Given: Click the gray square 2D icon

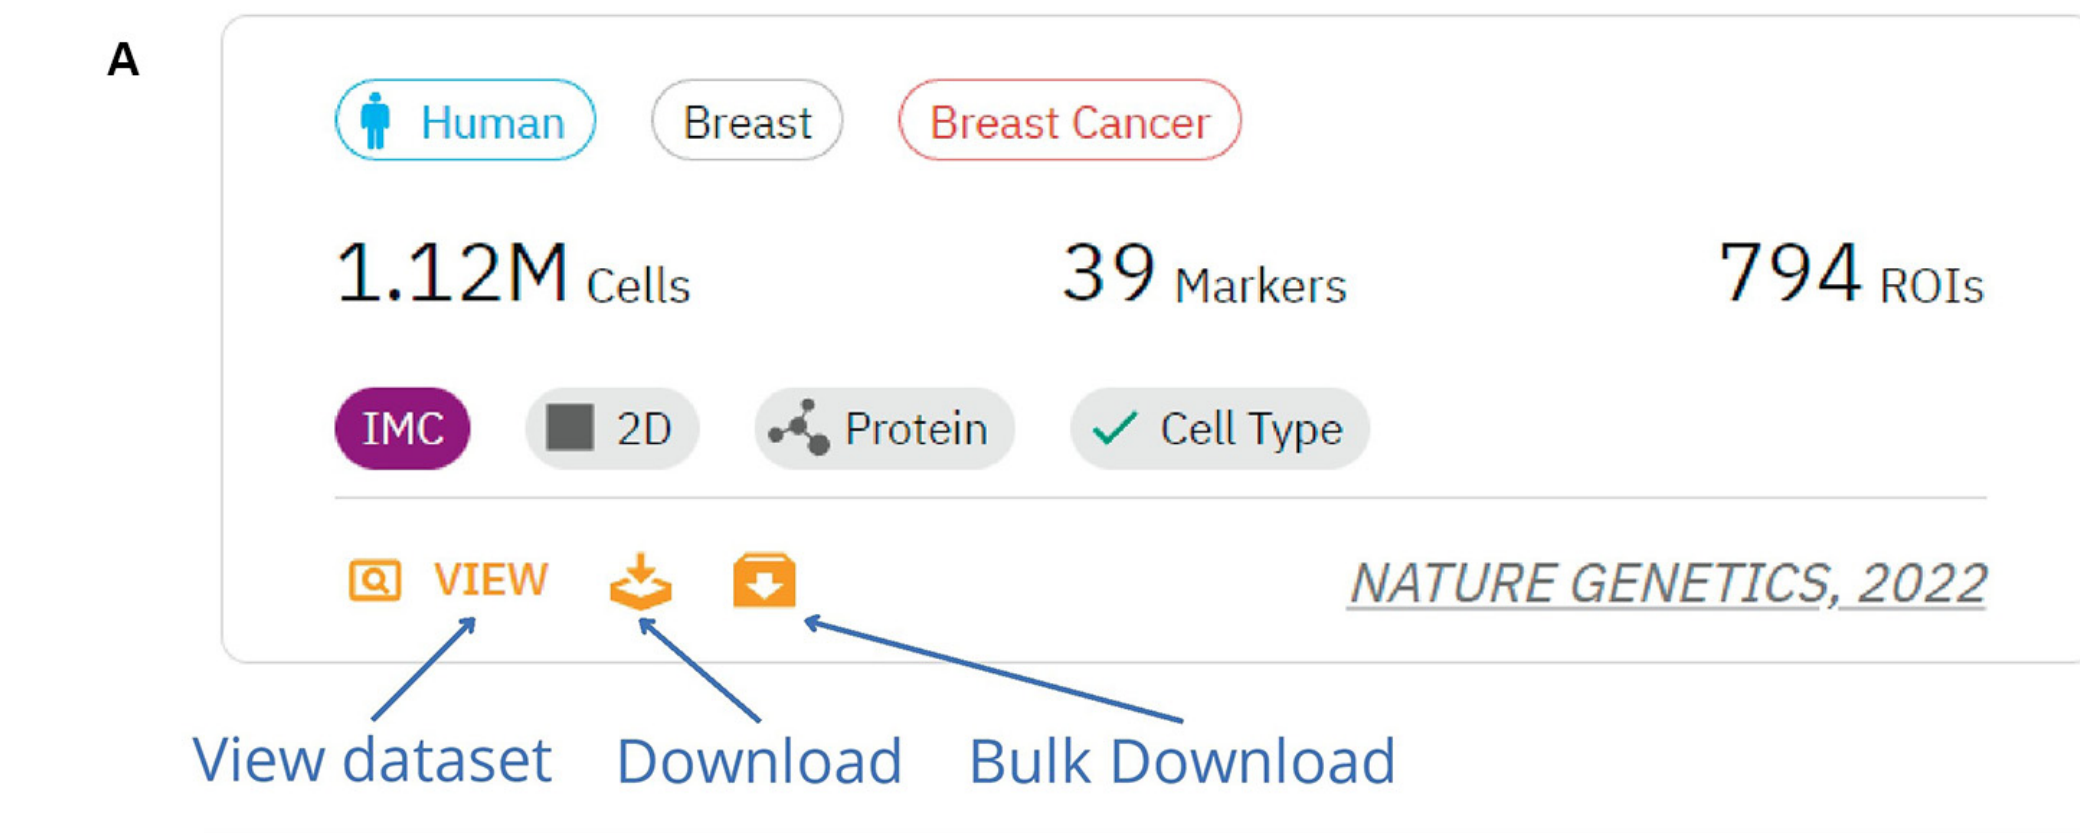Looking at the screenshot, I should point(570,428).
